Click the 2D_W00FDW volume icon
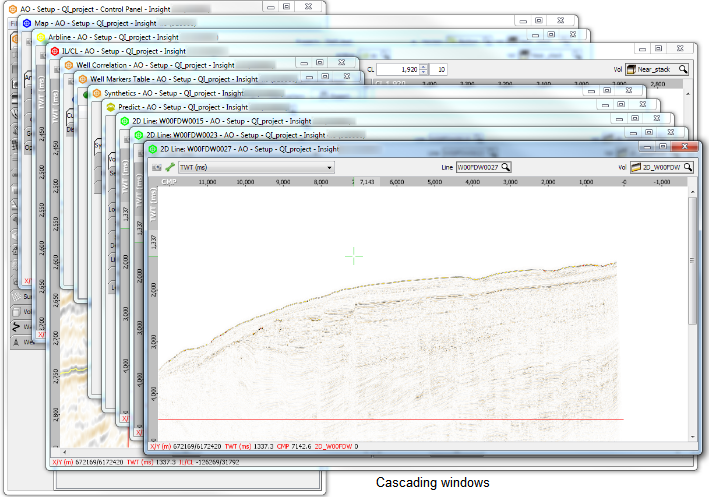This screenshot has width=709, height=497. (636, 167)
